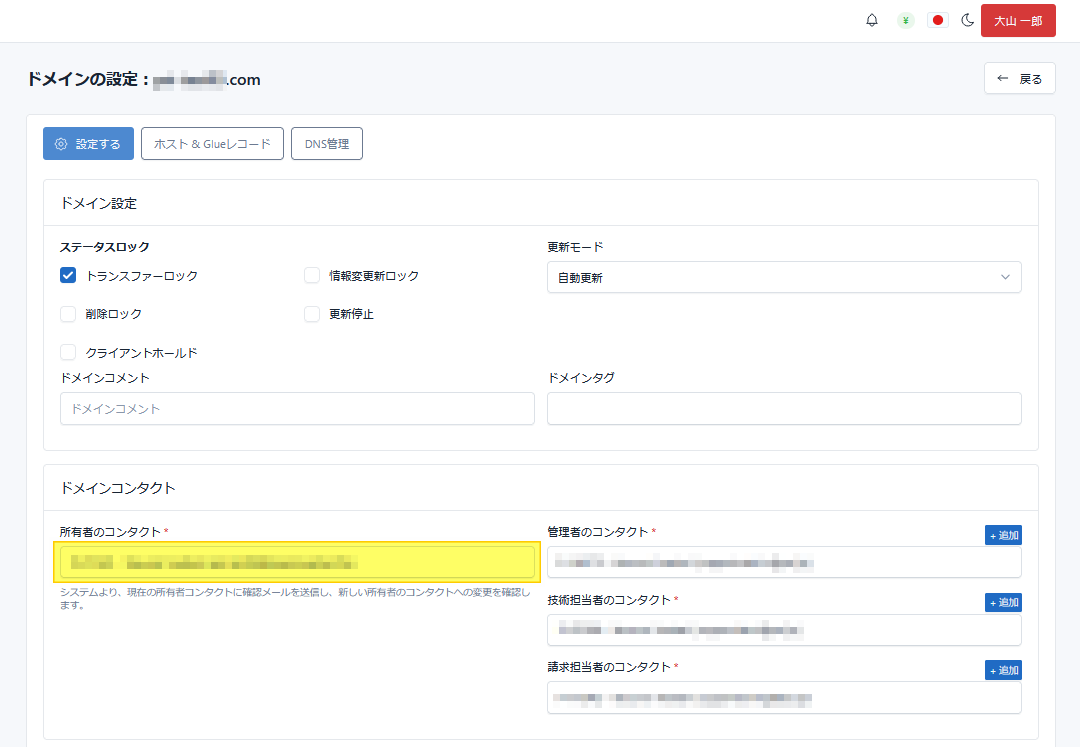This screenshot has width=1080, height=747.
Task: Click the yen currency icon
Action: pos(905,20)
